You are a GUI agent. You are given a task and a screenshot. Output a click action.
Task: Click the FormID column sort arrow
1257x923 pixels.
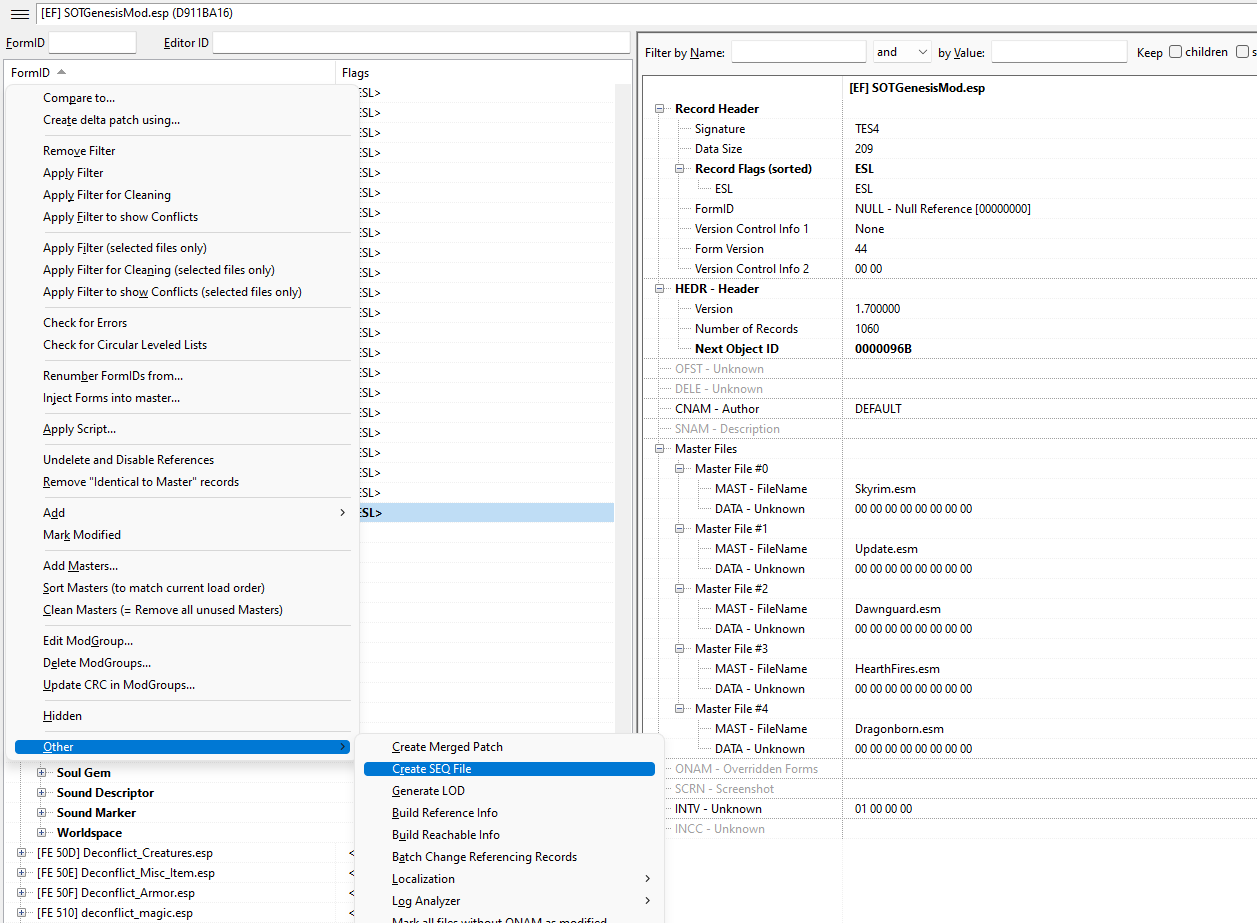pyautogui.click(x=61, y=73)
